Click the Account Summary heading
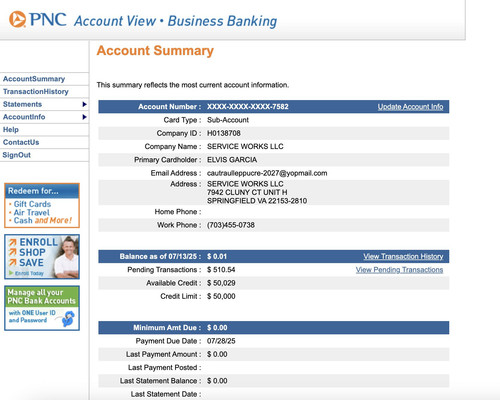Screen dimensions: 500x400 (x=155, y=51)
